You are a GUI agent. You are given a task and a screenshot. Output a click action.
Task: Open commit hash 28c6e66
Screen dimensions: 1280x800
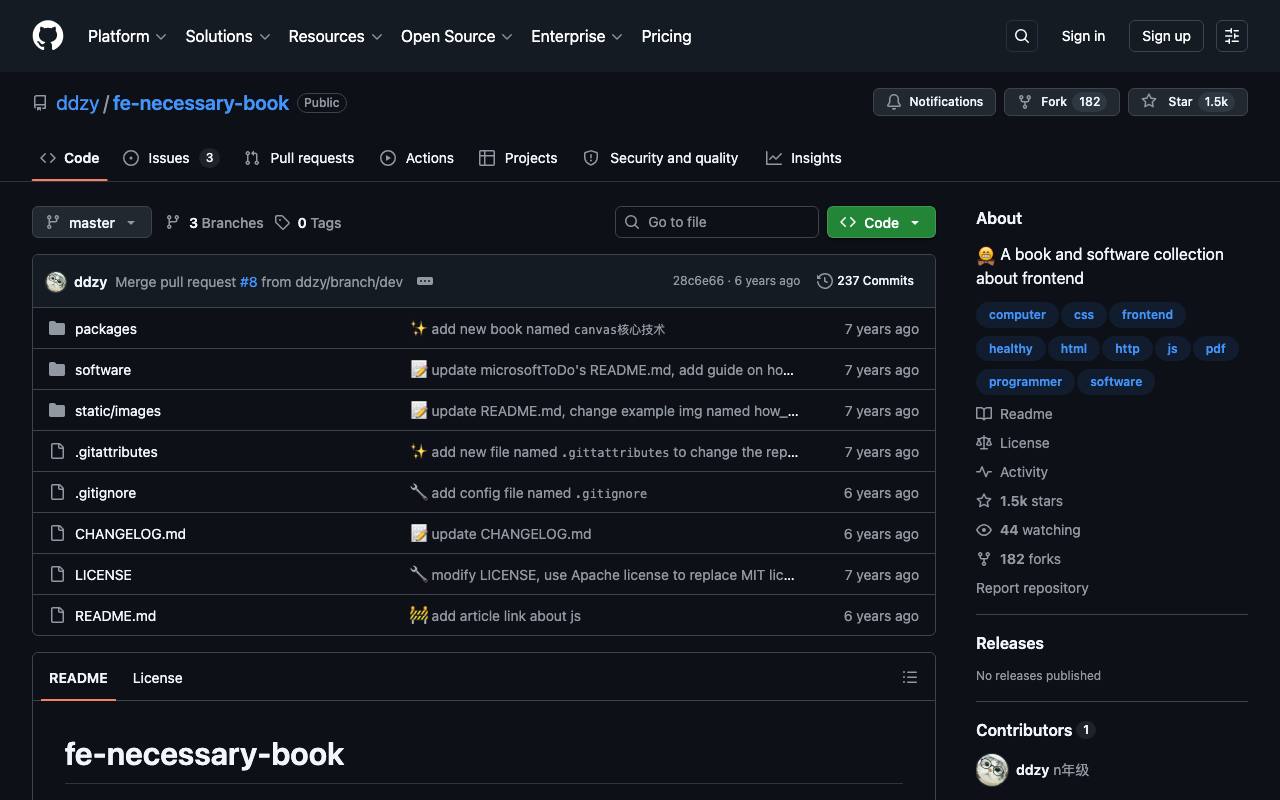click(698, 281)
